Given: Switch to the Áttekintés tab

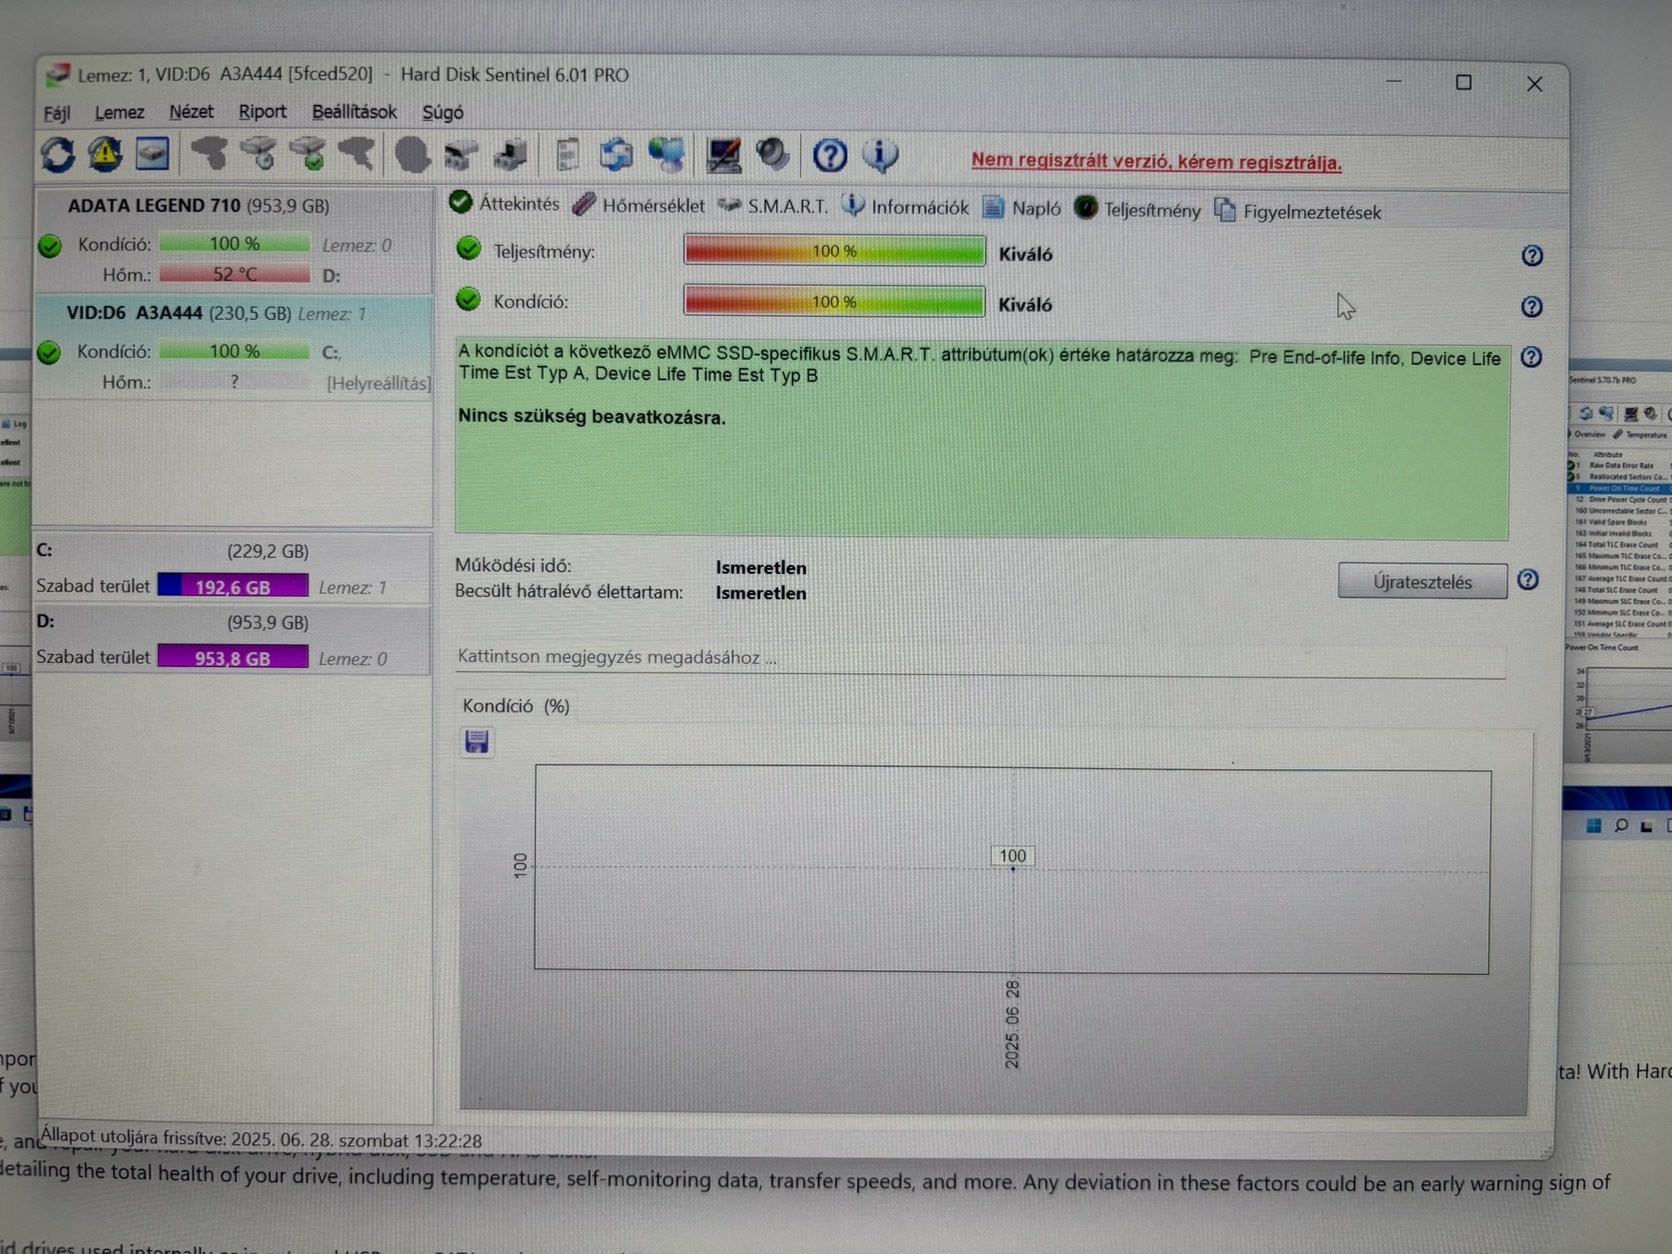Looking at the screenshot, I should pyautogui.click(x=505, y=204).
